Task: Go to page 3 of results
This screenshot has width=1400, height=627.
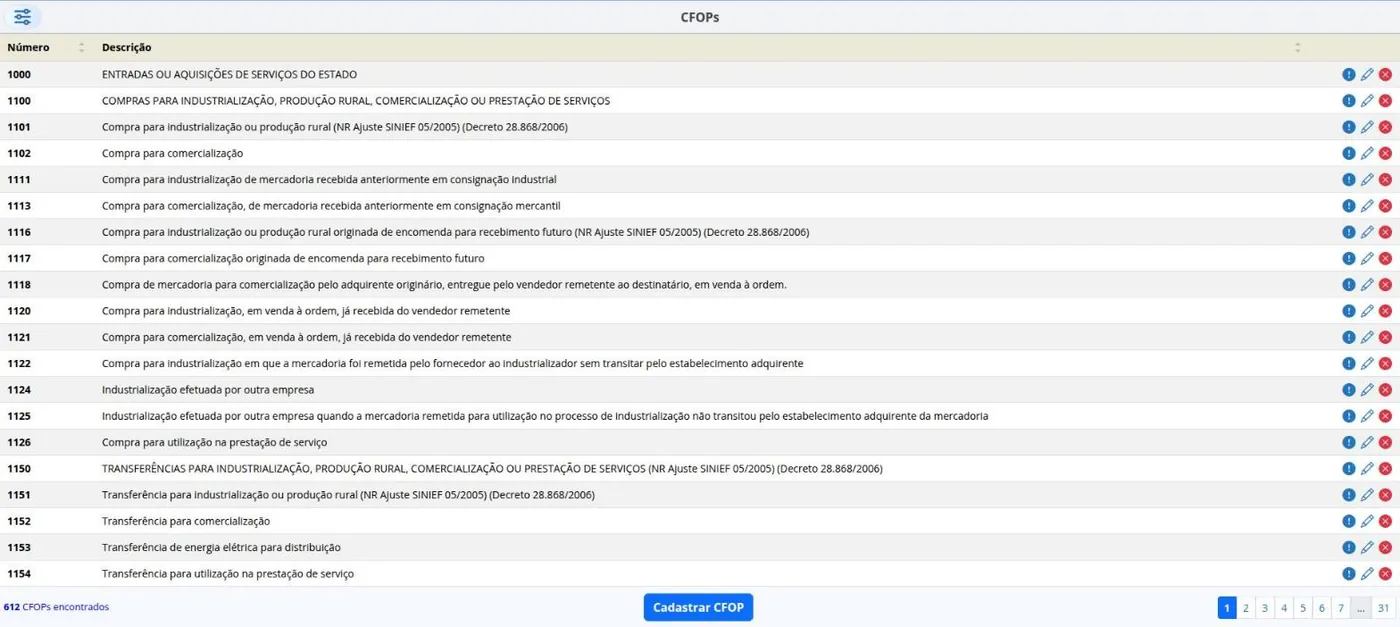Action: pos(1265,608)
